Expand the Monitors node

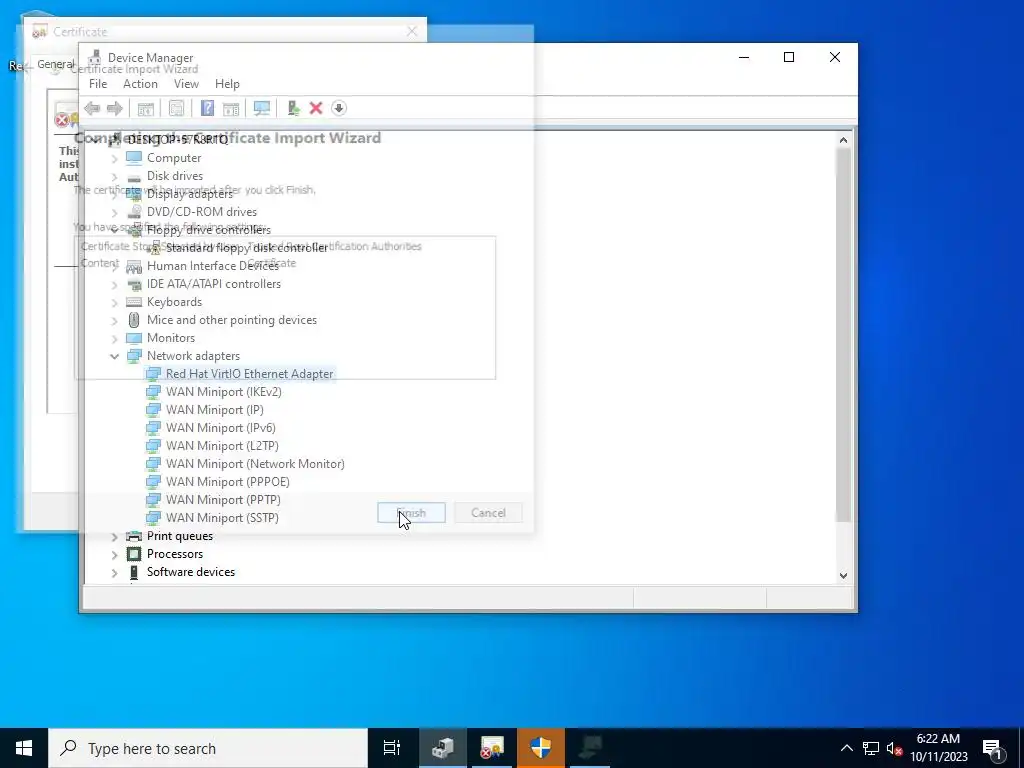tap(114, 338)
